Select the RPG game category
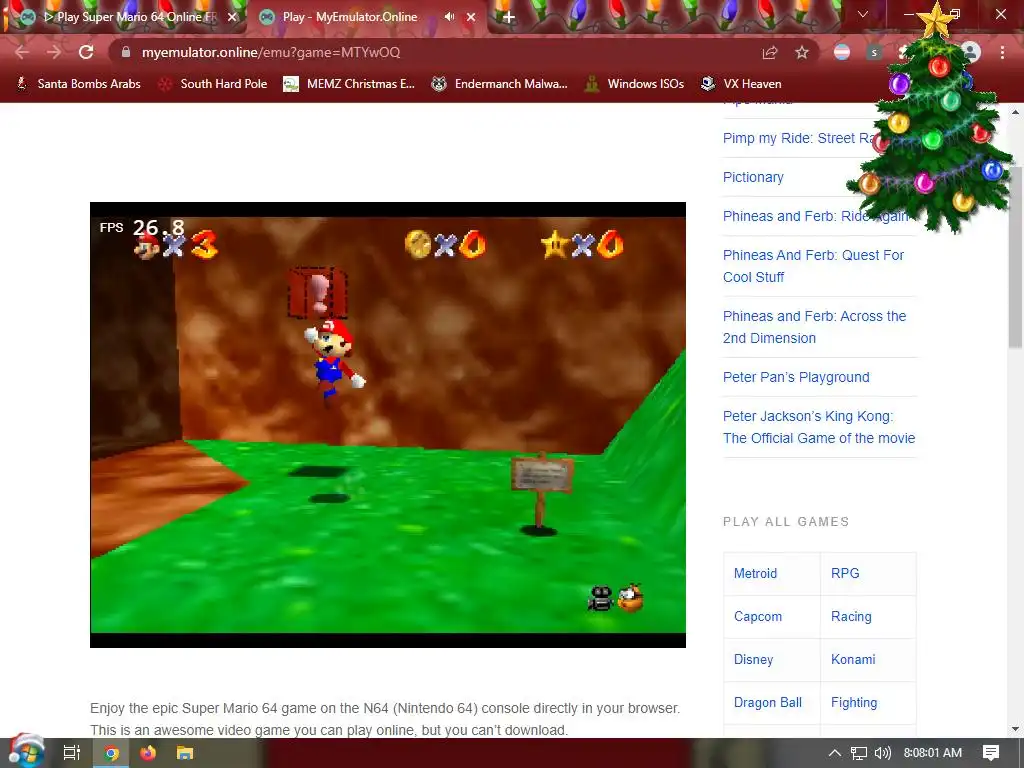 click(845, 573)
